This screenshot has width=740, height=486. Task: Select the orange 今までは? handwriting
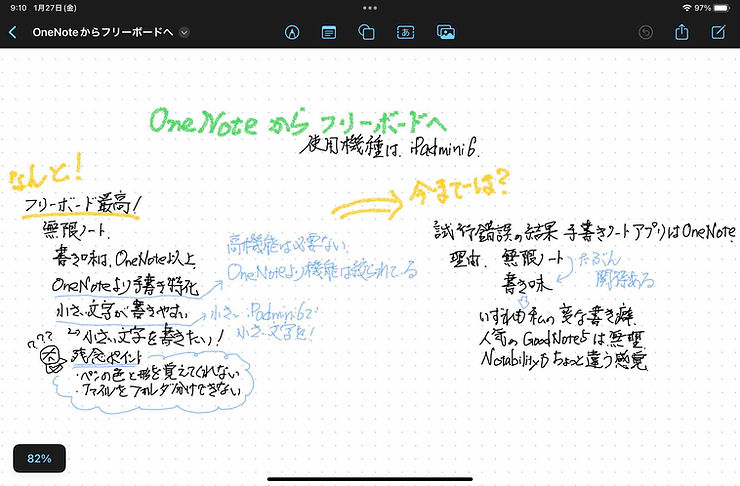459,187
